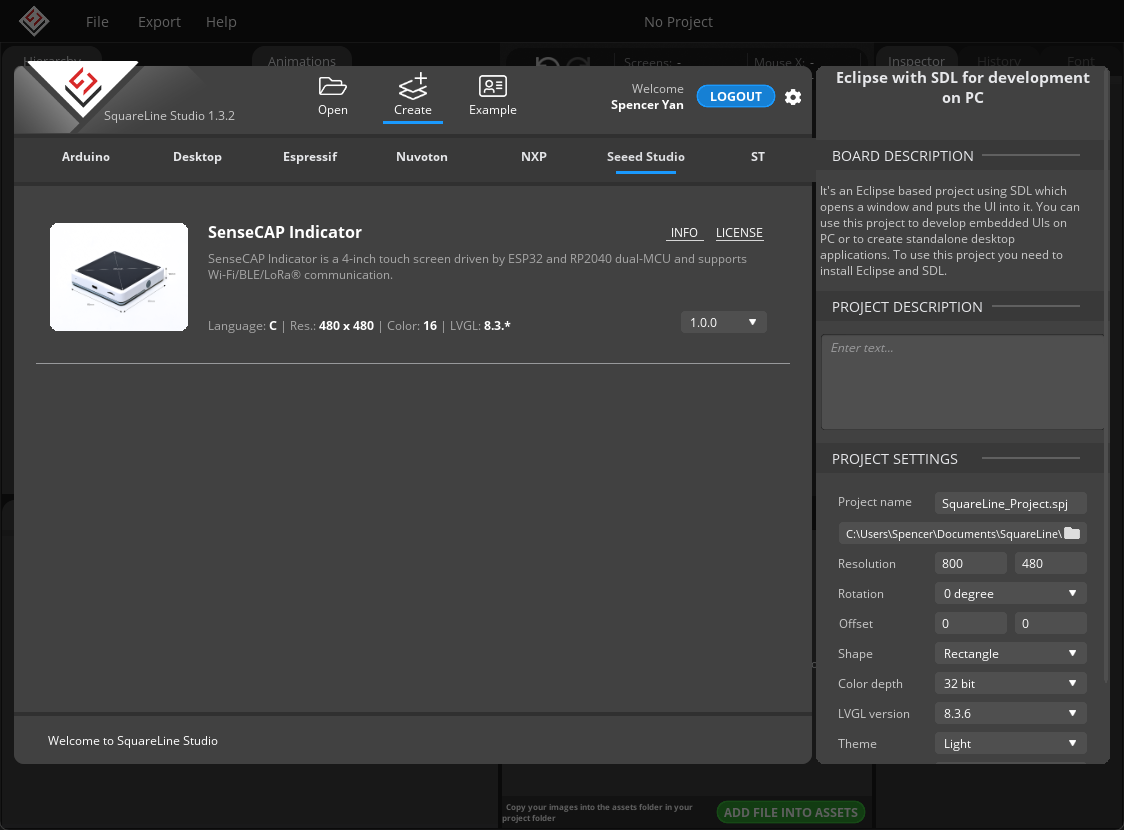Browse for project folder with folder icon

tap(1072, 533)
